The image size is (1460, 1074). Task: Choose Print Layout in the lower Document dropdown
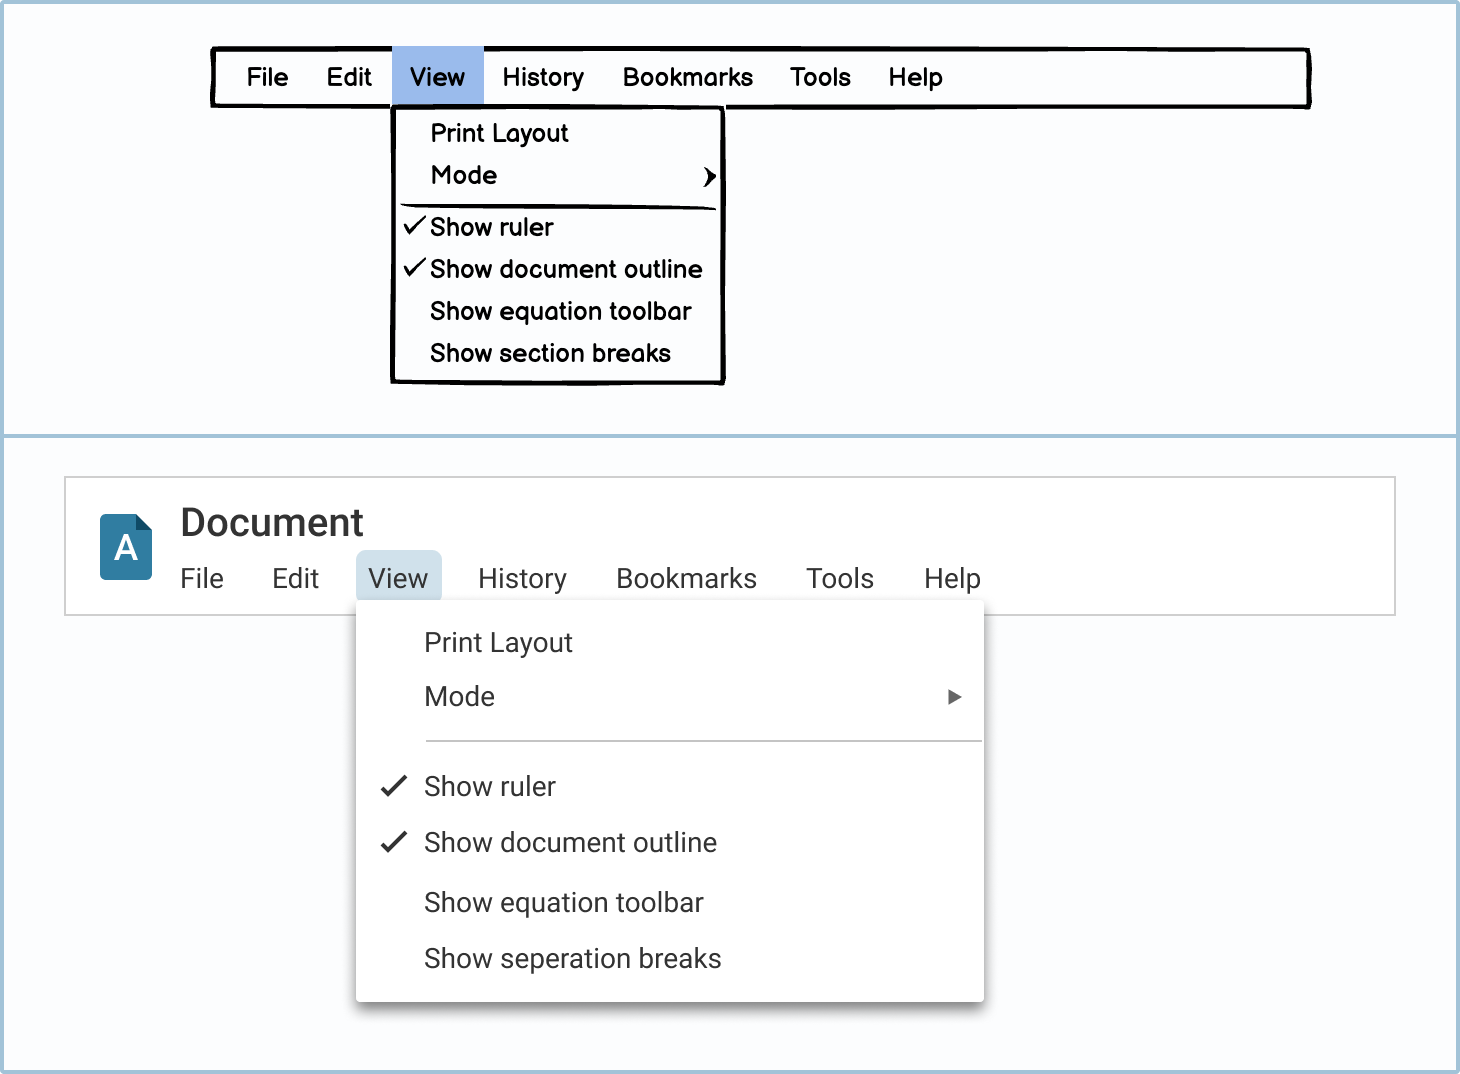coord(498,643)
